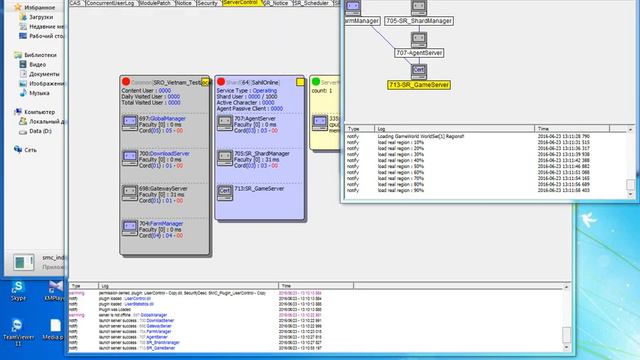Switch to the ConcurrentUserLog tab
The image size is (640, 360).
point(111,3)
